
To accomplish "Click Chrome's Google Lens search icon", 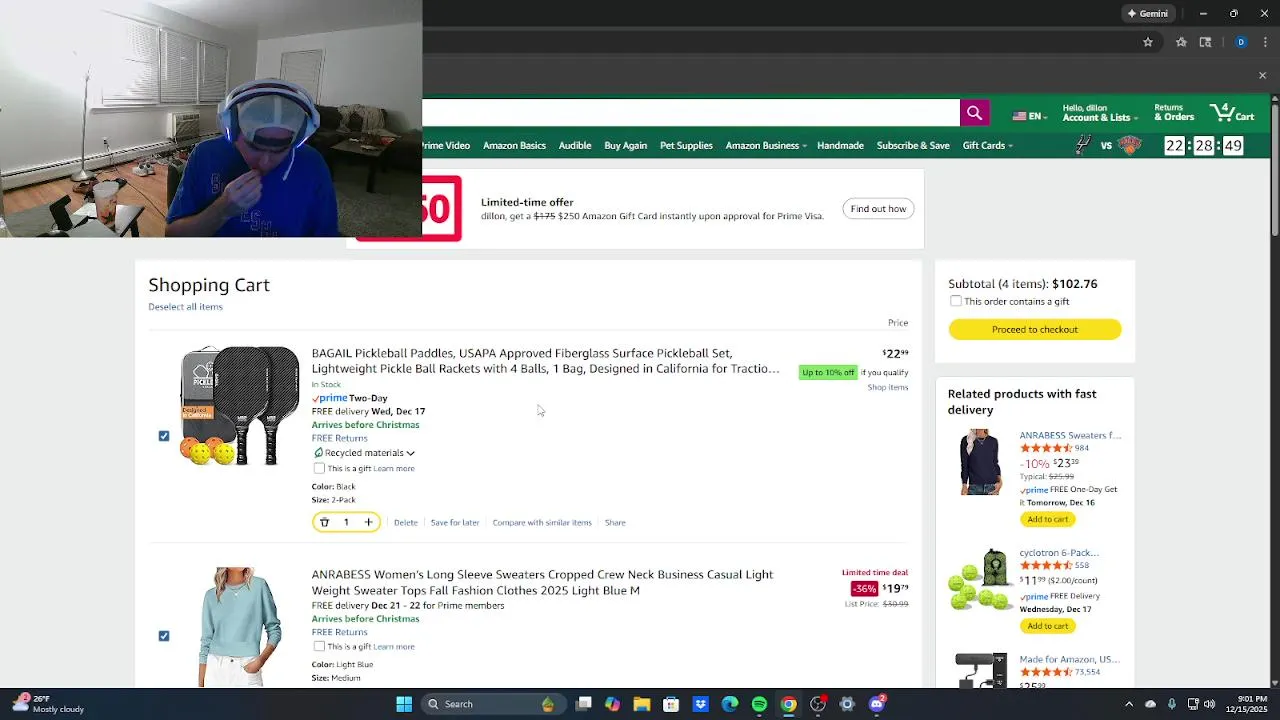I will coord(1205,42).
